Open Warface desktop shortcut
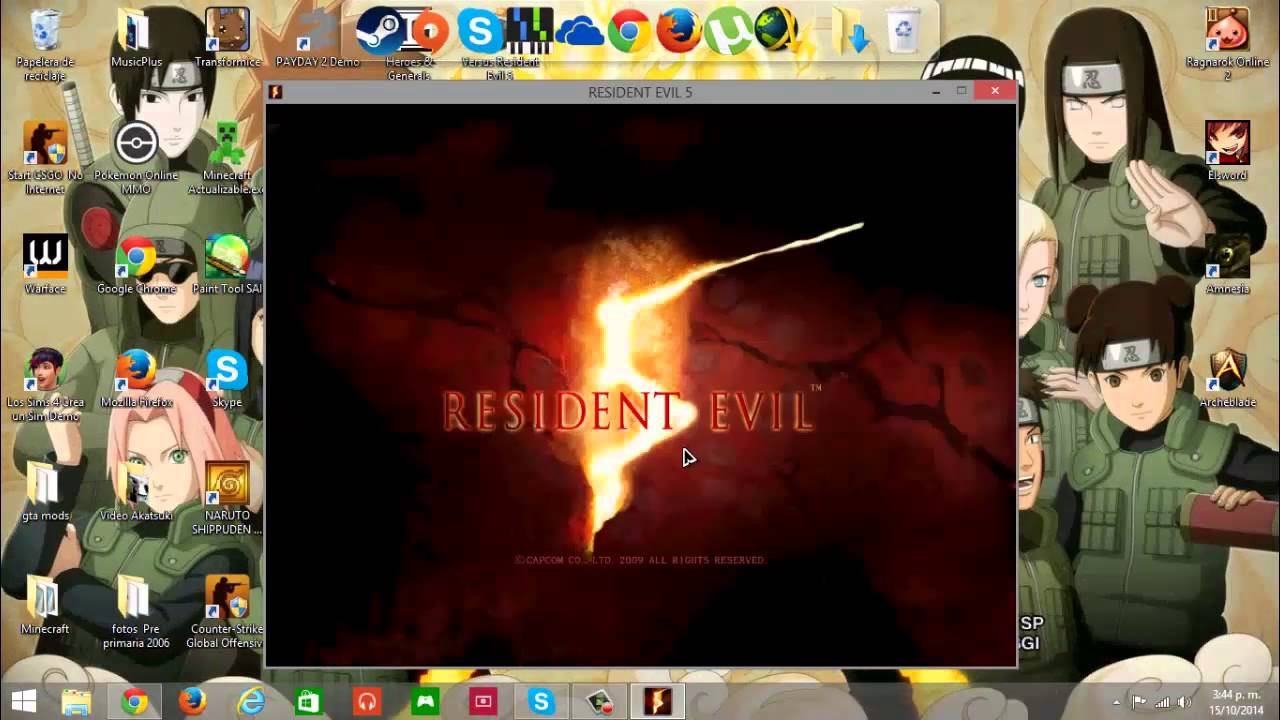The image size is (1280, 720). [45, 265]
